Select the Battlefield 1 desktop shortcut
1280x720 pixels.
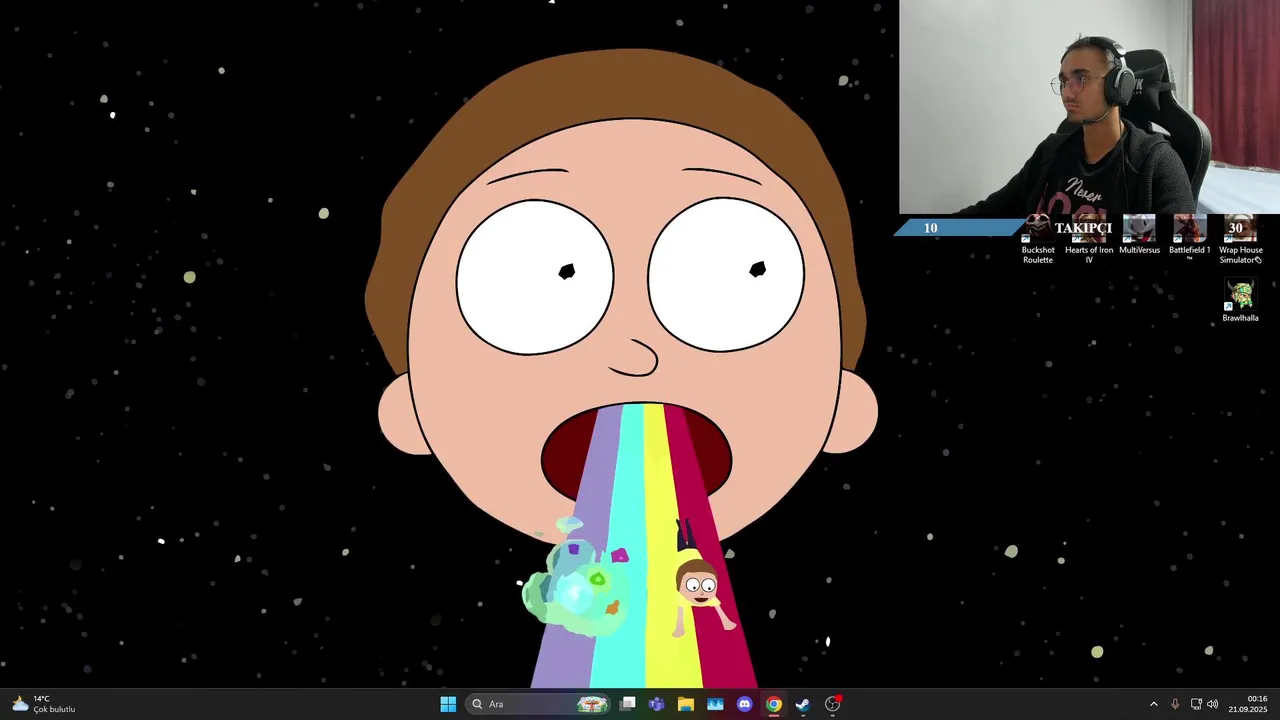tap(1189, 240)
